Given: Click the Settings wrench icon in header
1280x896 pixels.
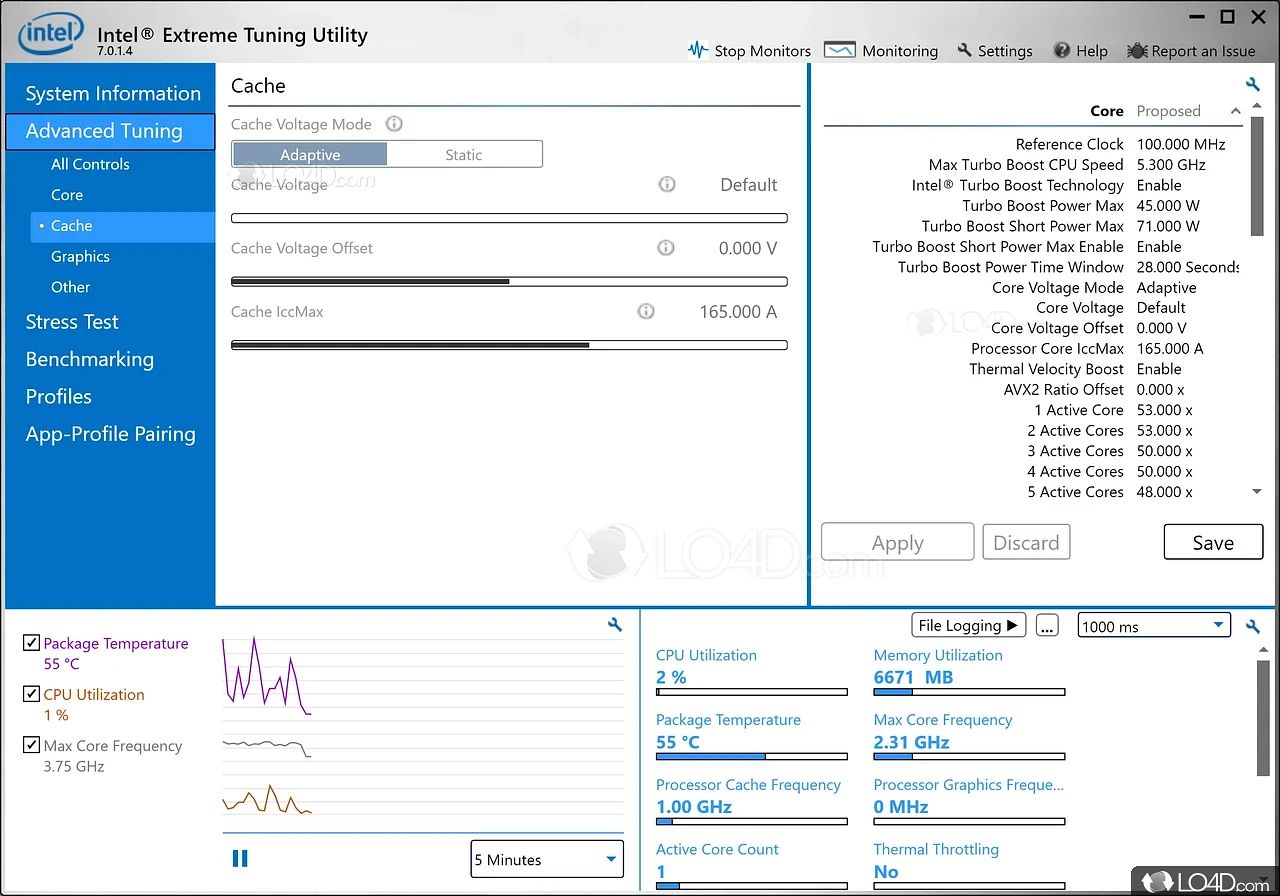Looking at the screenshot, I should (x=964, y=50).
